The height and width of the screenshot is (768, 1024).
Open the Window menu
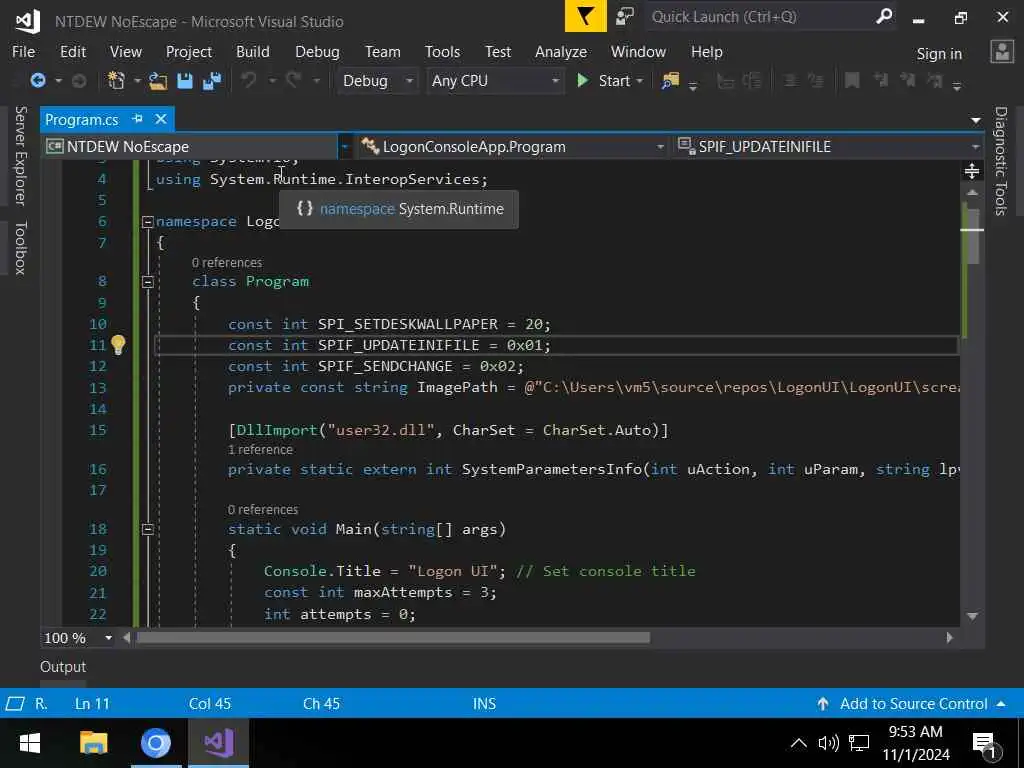tap(638, 52)
